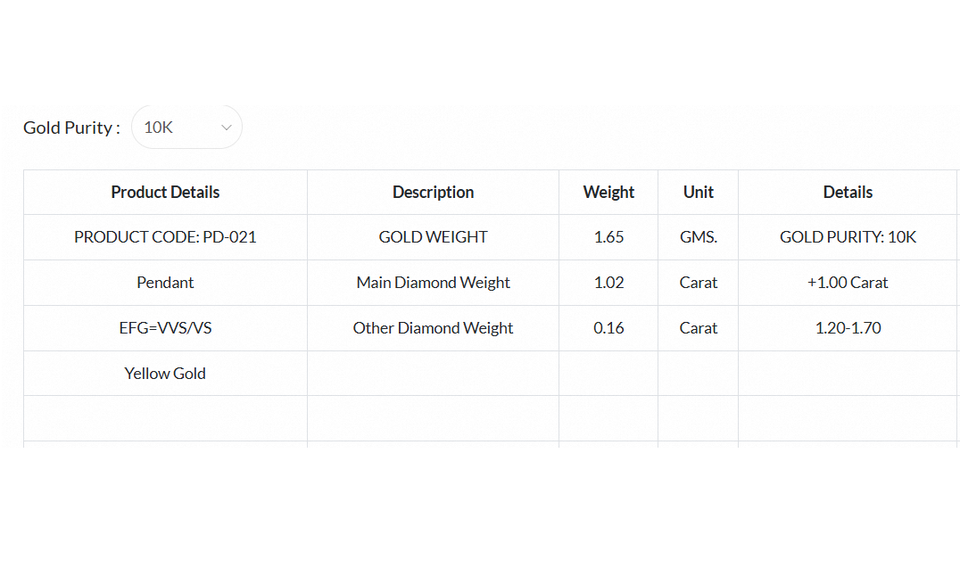Open the Gold Purity dropdown

point(186,127)
